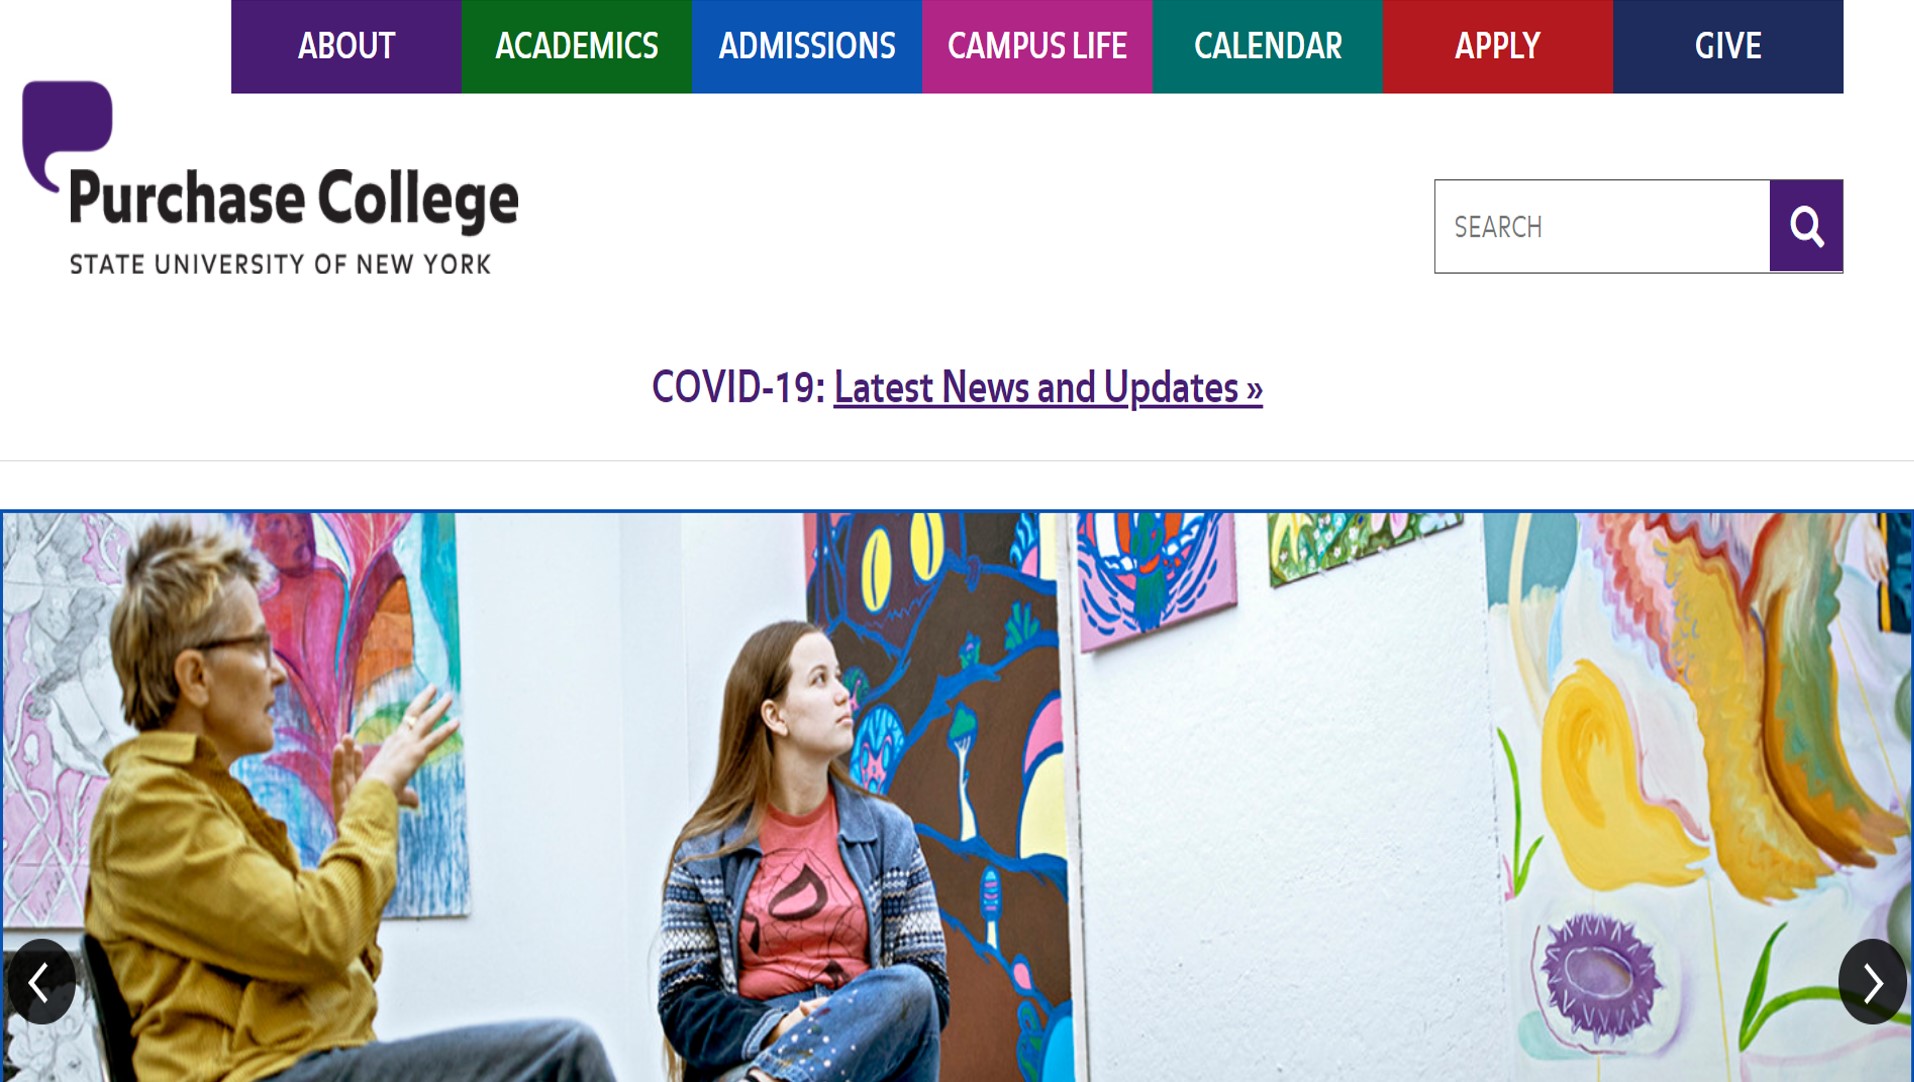Screen dimensions: 1914x1082
Task: Click State University of New York tagline
Action: [280, 264]
